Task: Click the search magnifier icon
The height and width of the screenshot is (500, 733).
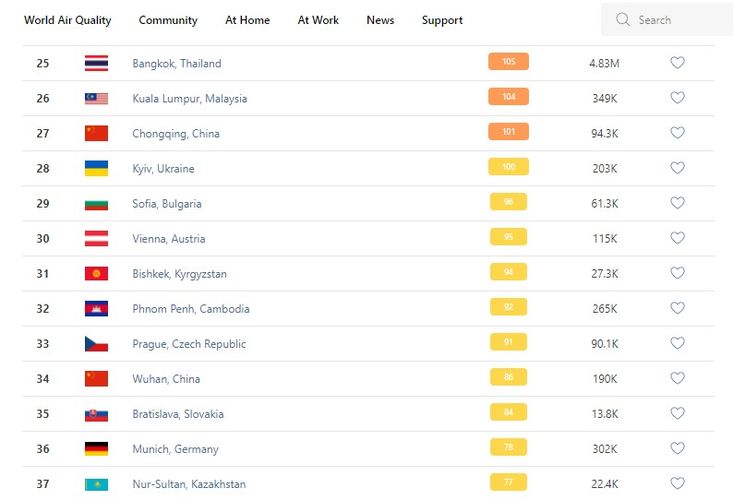Action: [623, 20]
